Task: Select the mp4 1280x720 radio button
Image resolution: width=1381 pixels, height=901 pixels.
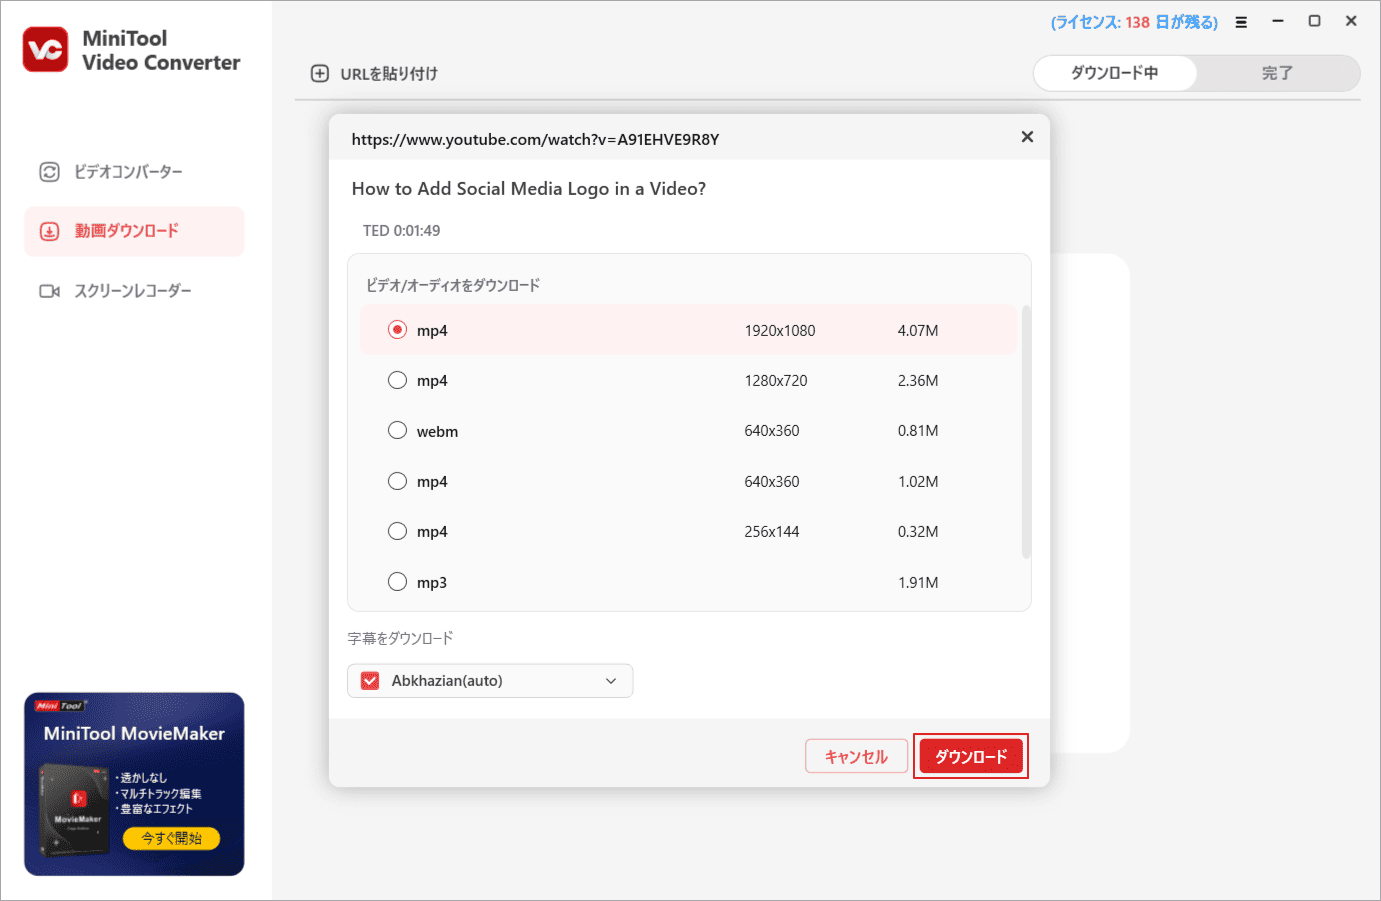Action: (398, 380)
